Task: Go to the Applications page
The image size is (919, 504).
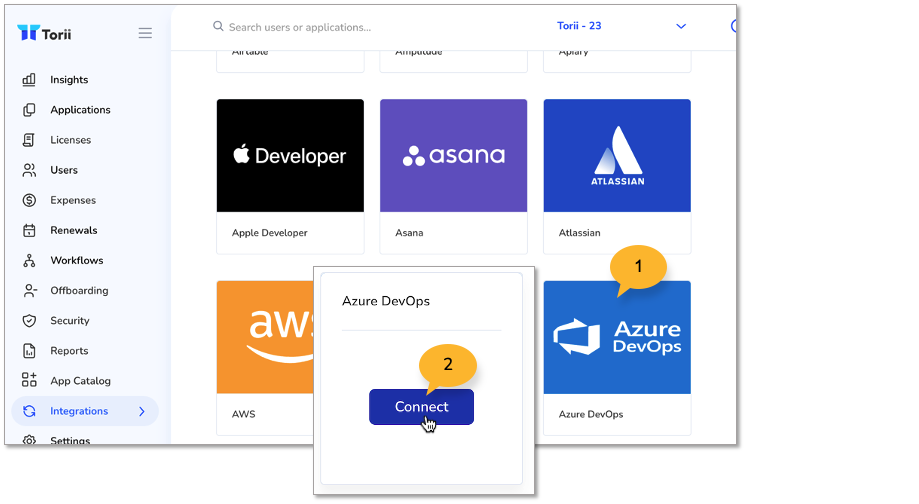Action: (80, 110)
